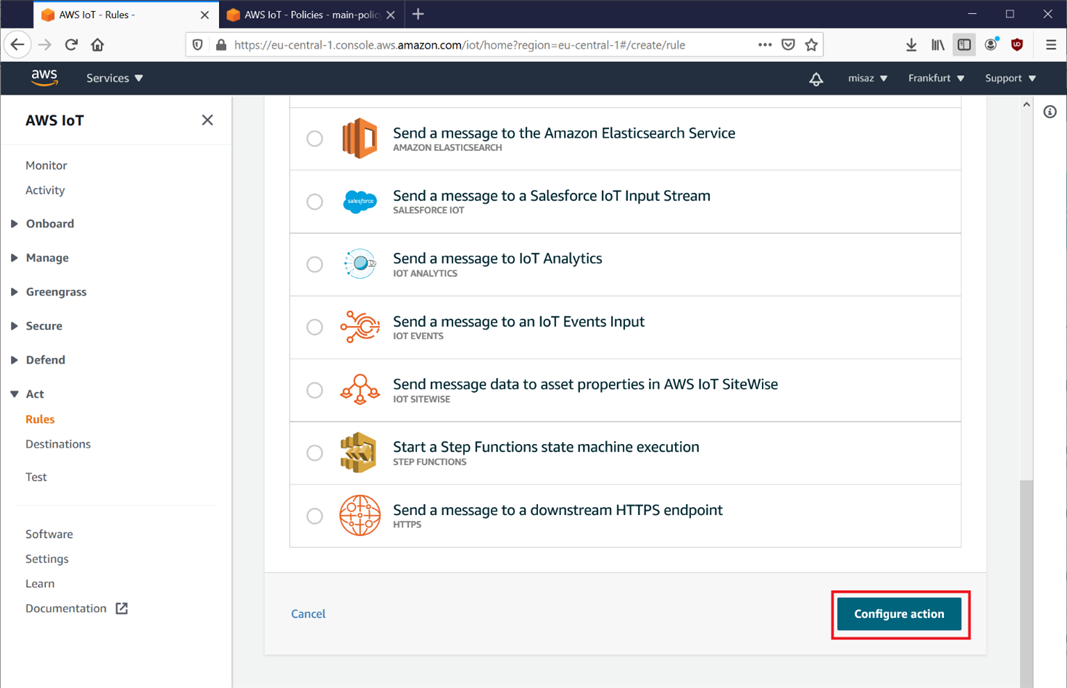Choose the Step Functions radio button
This screenshot has width=1067, height=688.
315,453
